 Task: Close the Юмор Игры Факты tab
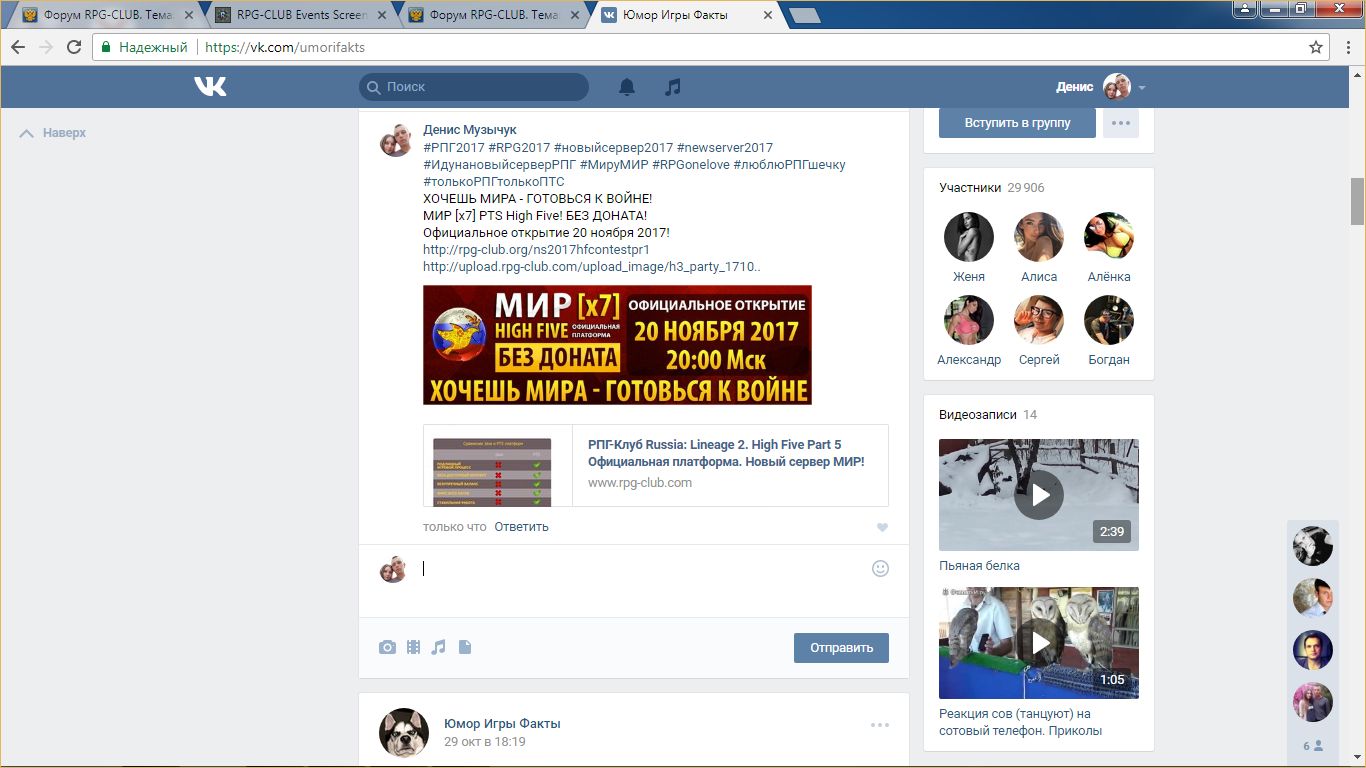pos(767,15)
